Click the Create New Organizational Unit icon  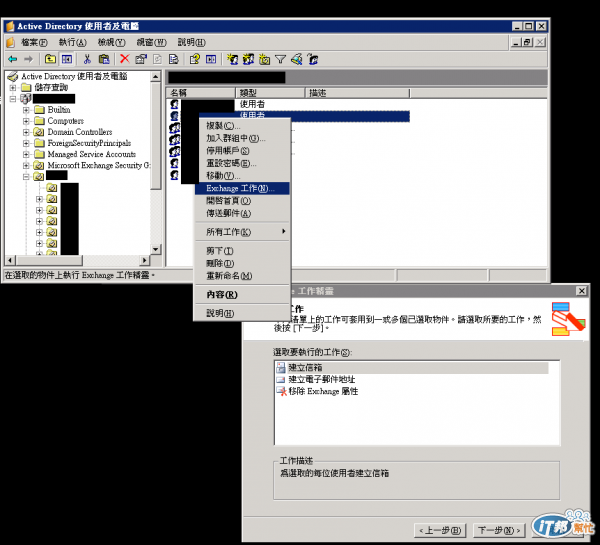pos(264,59)
